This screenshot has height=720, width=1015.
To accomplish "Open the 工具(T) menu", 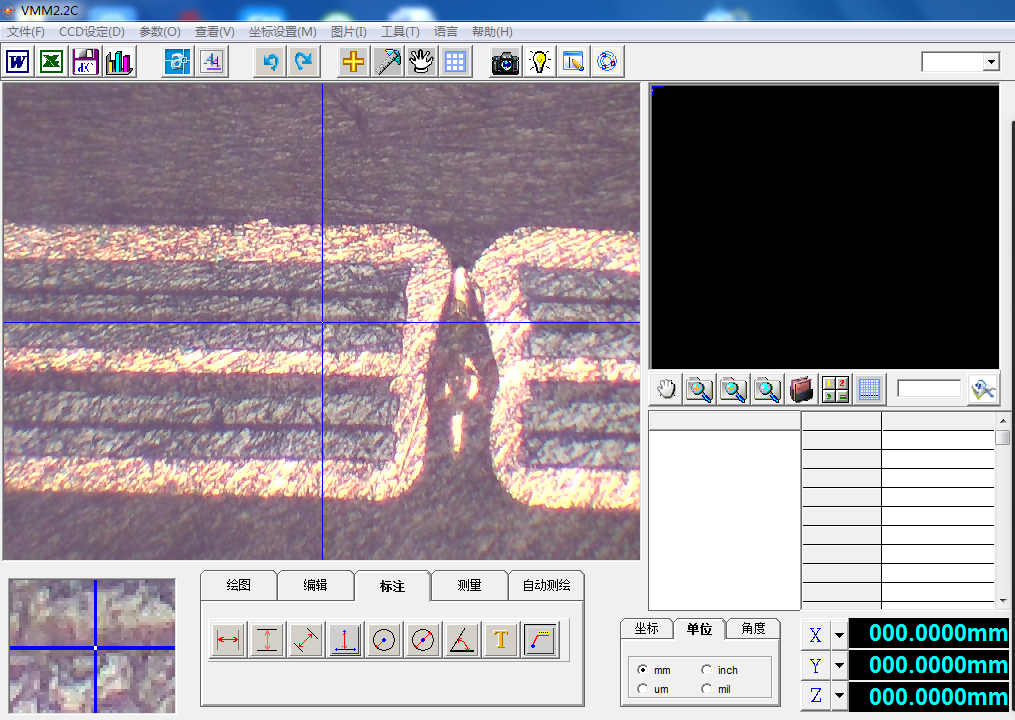I will click(x=400, y=32).
